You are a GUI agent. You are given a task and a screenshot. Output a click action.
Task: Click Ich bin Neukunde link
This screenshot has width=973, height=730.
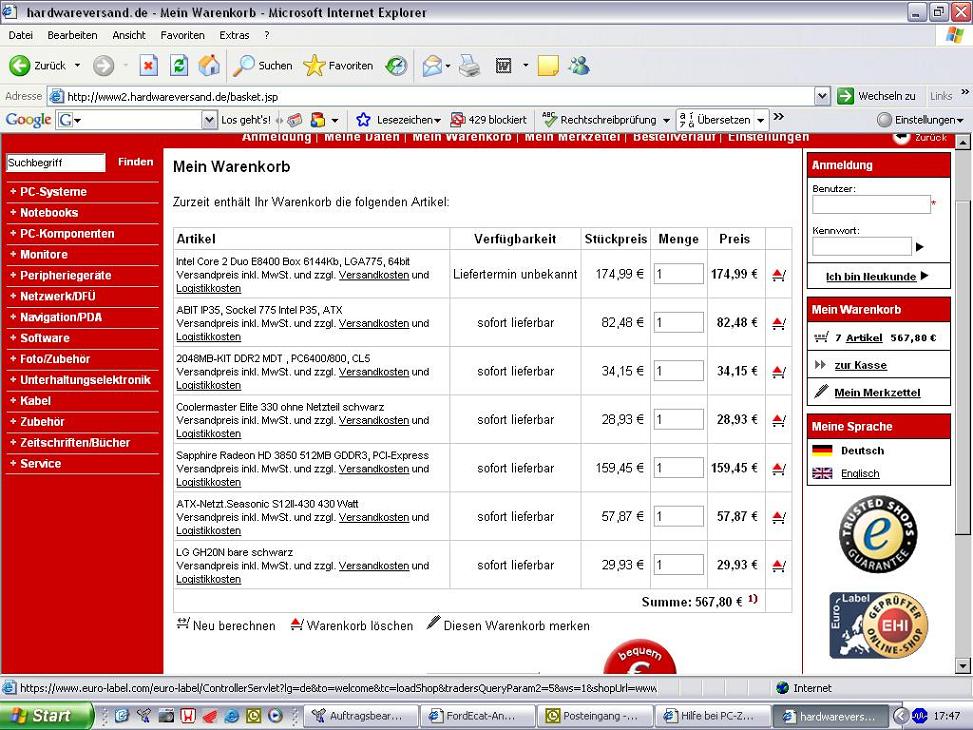pos(871,276)
